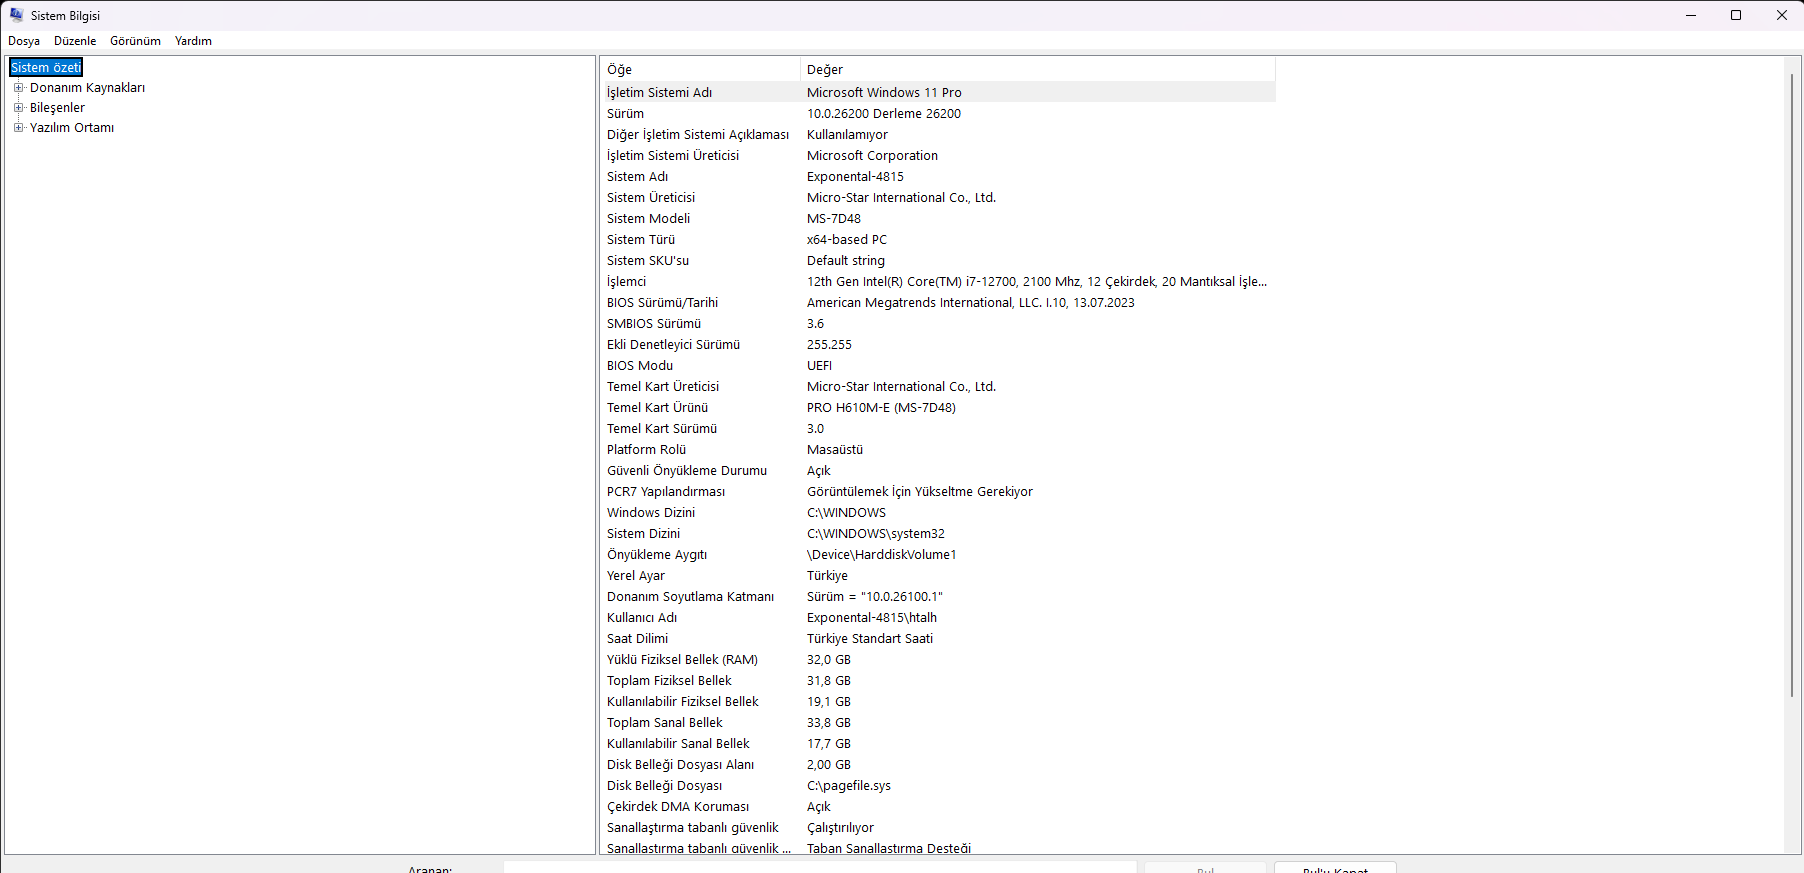Screen dimensions: 1804x873
Task: Select Önyükleme Aygıtı row label
Action: point(657,554)
